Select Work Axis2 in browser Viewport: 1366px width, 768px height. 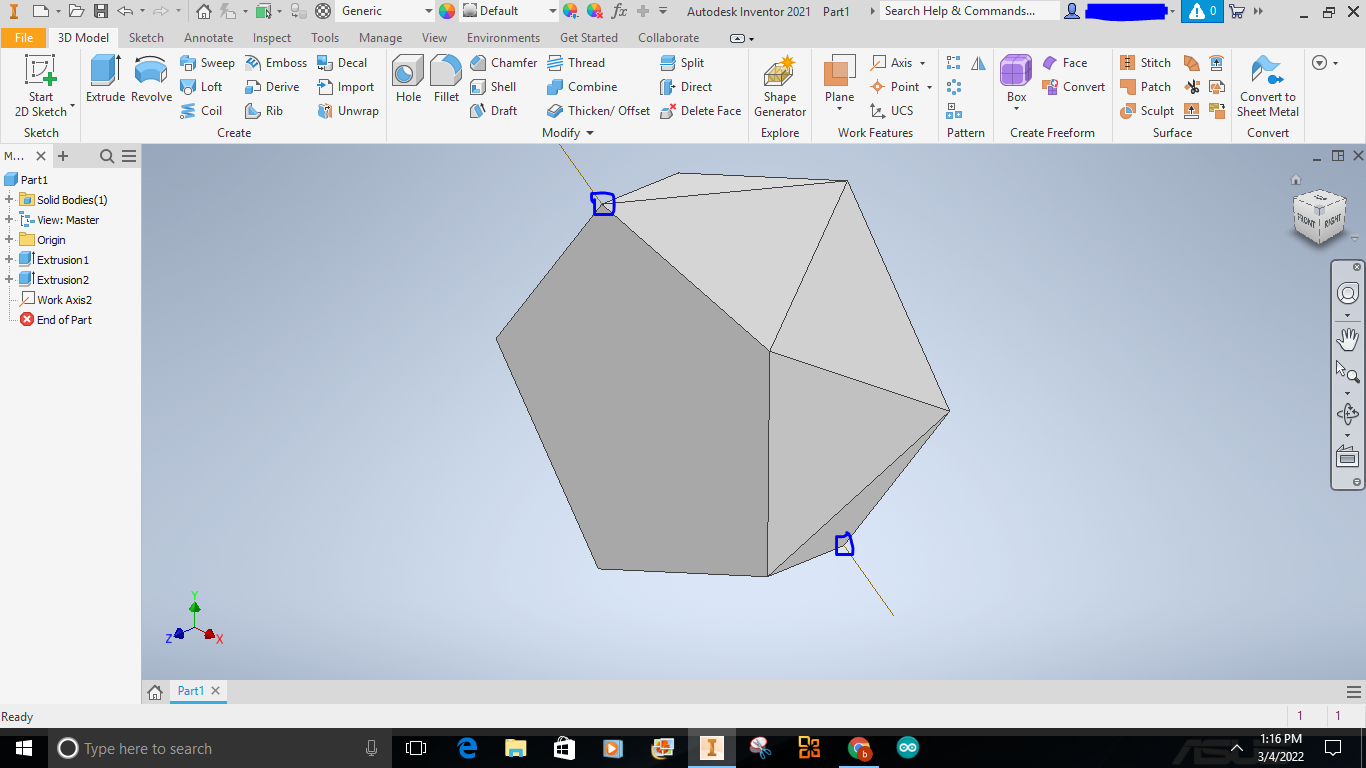[56, 300]
